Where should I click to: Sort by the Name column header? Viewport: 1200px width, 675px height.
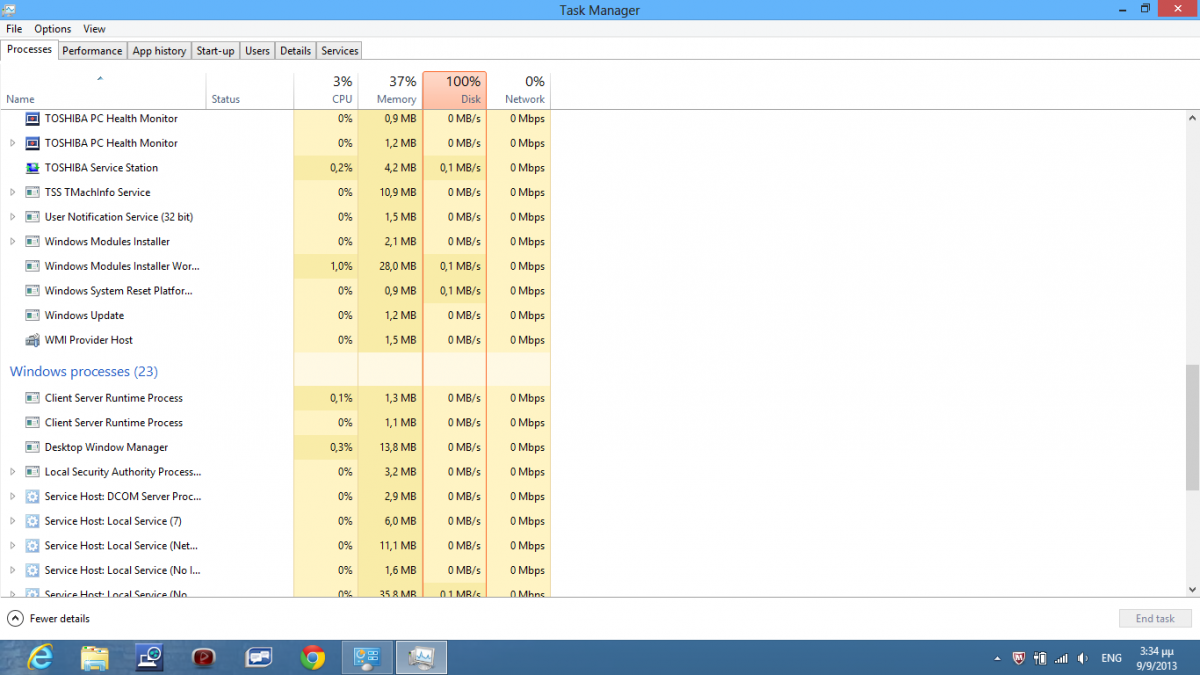103,90
